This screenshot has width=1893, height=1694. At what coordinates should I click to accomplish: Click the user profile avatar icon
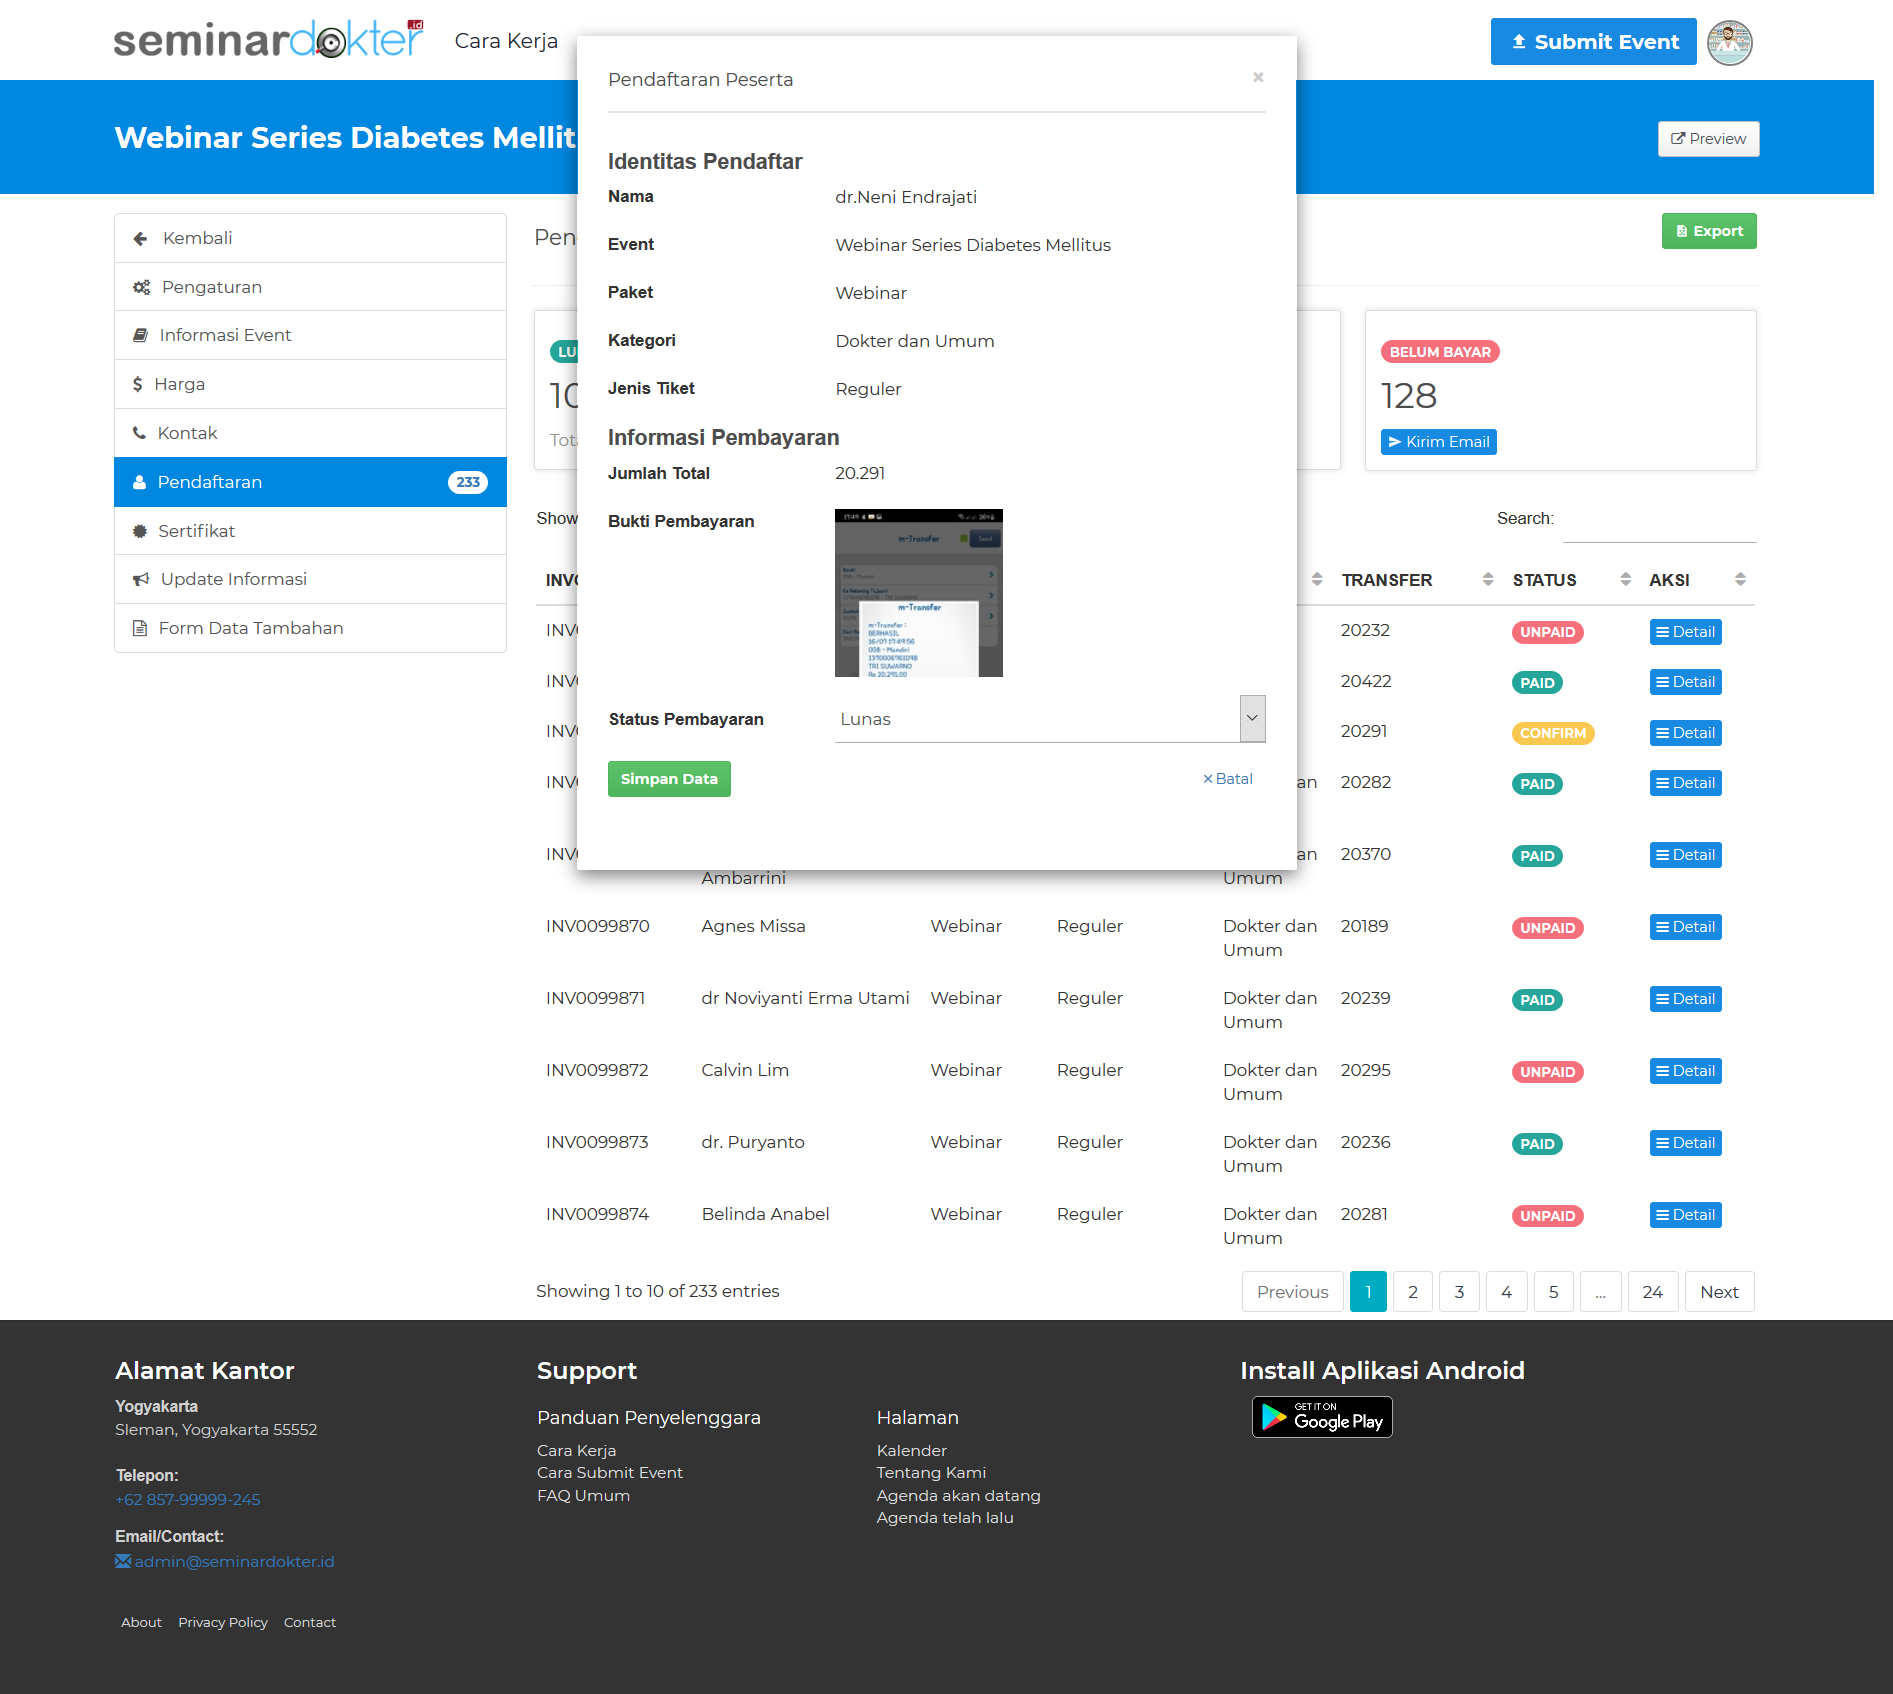pos(1729,43)
